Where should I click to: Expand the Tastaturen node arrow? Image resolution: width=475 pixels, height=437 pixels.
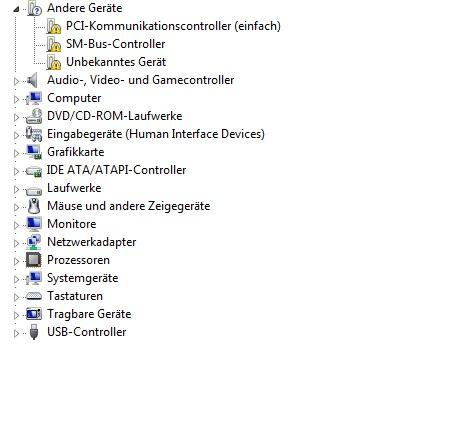16,297
